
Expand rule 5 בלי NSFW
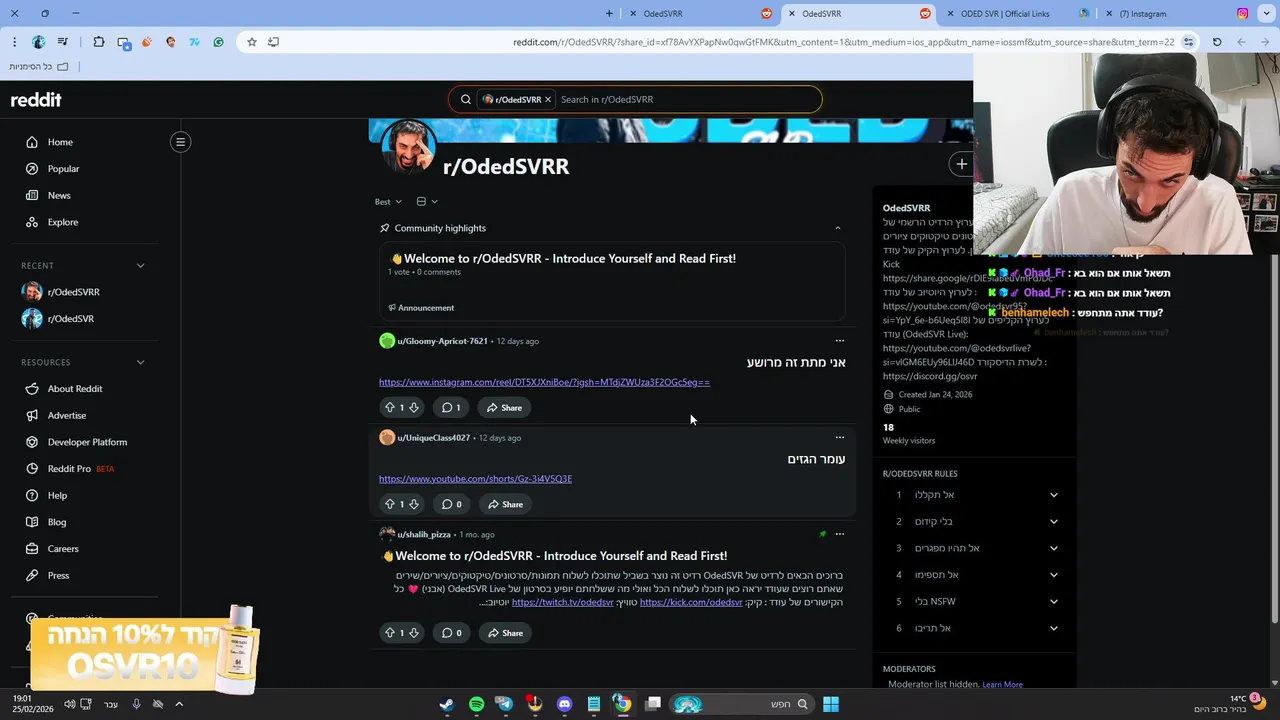(x=1053, y=602)
